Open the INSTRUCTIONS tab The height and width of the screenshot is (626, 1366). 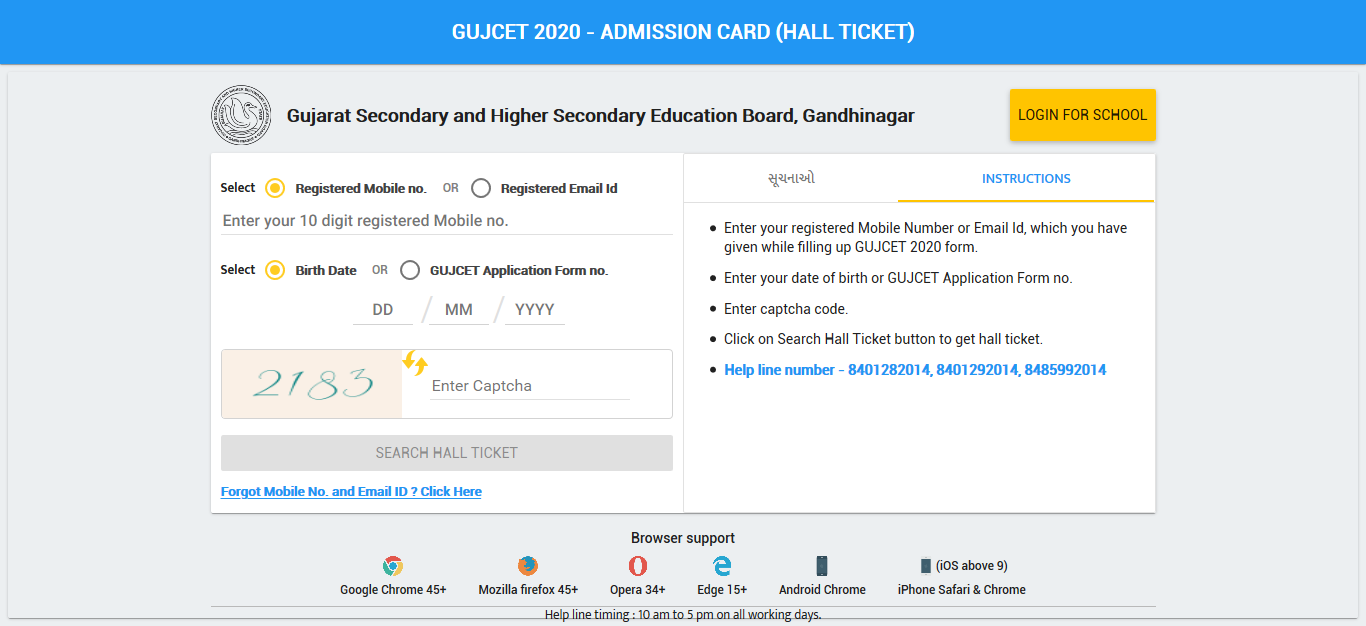click(x=1026, y=179)
